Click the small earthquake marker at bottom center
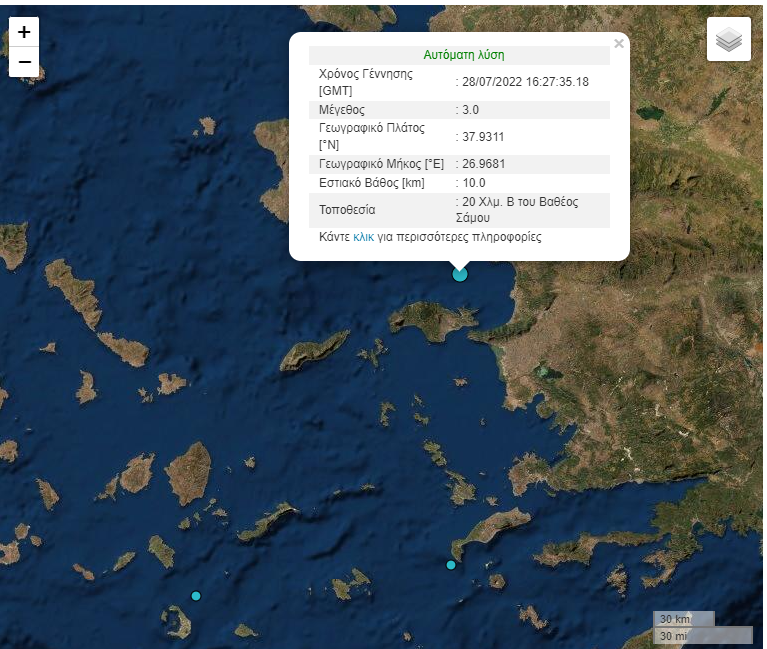Viewport: 767px width, 649px height. tap(451, 565)
